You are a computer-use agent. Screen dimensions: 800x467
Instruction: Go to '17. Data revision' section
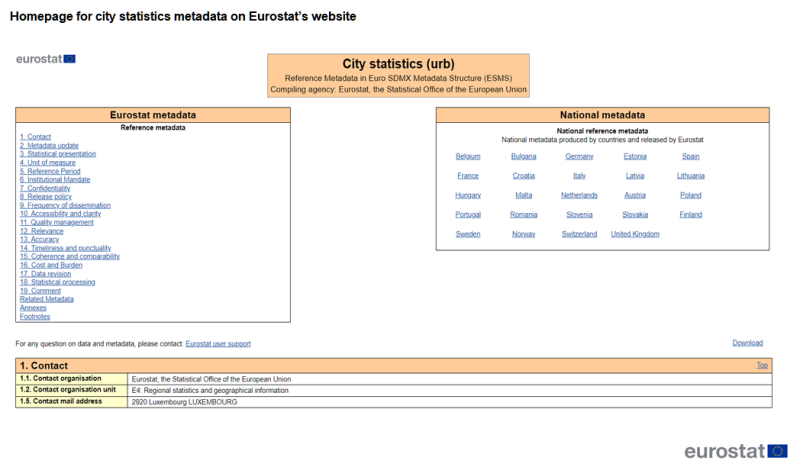click(x=45, y=274)
